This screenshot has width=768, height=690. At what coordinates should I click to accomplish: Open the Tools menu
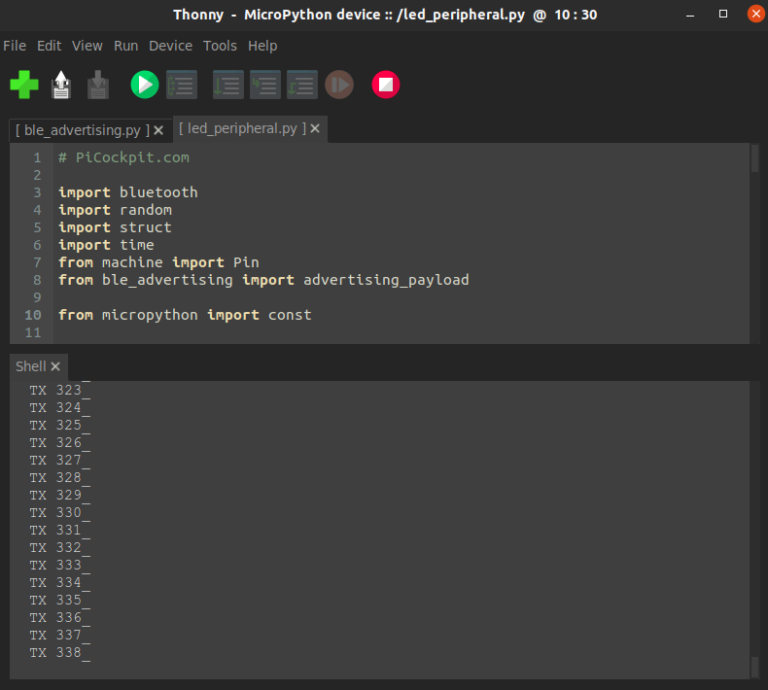pos(220,46)
